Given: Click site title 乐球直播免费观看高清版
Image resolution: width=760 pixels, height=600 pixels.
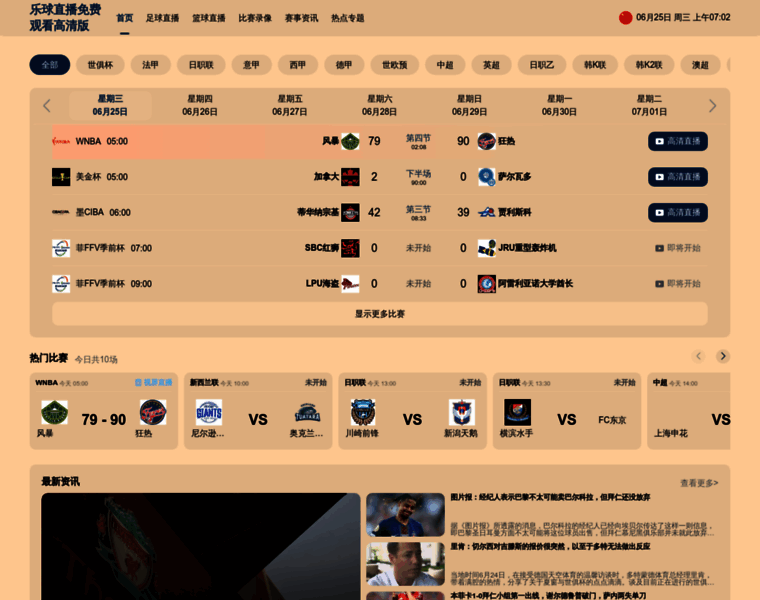Looking at the screenshot, I should pos(65,17).
